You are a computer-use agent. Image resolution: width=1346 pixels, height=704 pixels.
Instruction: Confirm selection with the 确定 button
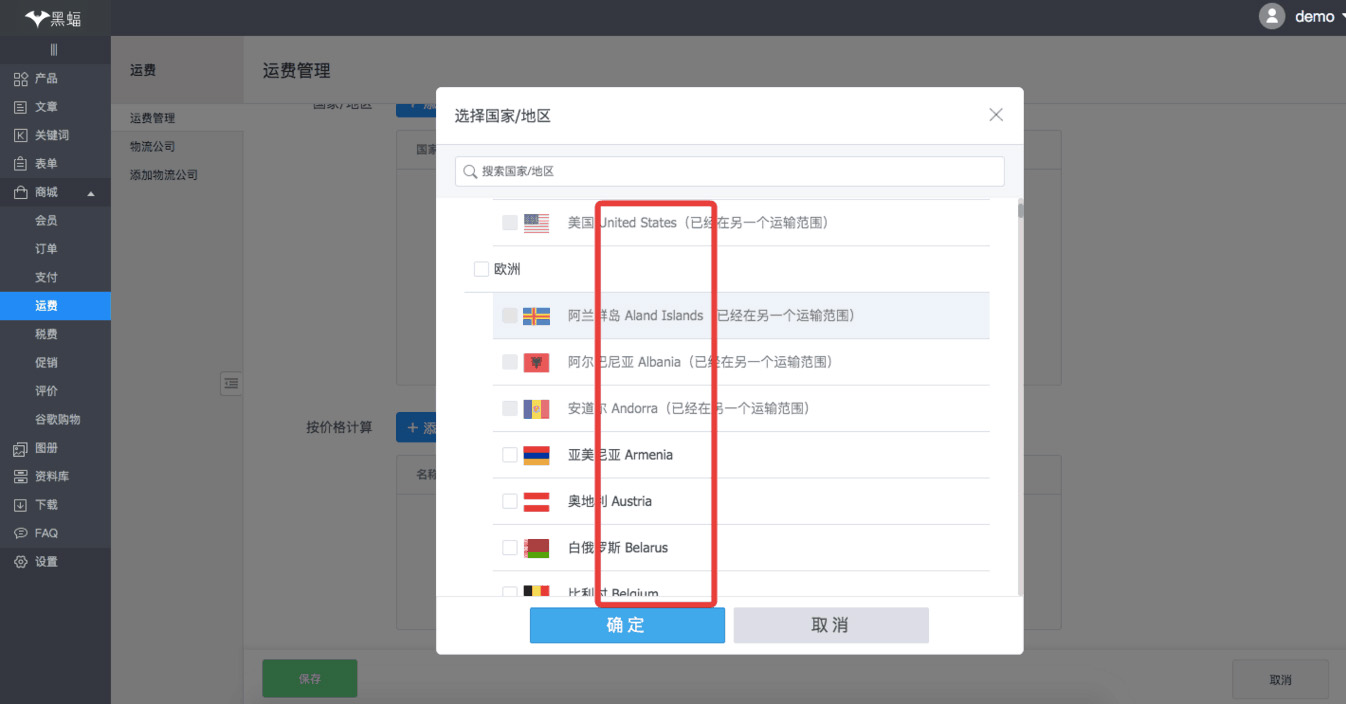pos(627,625)
